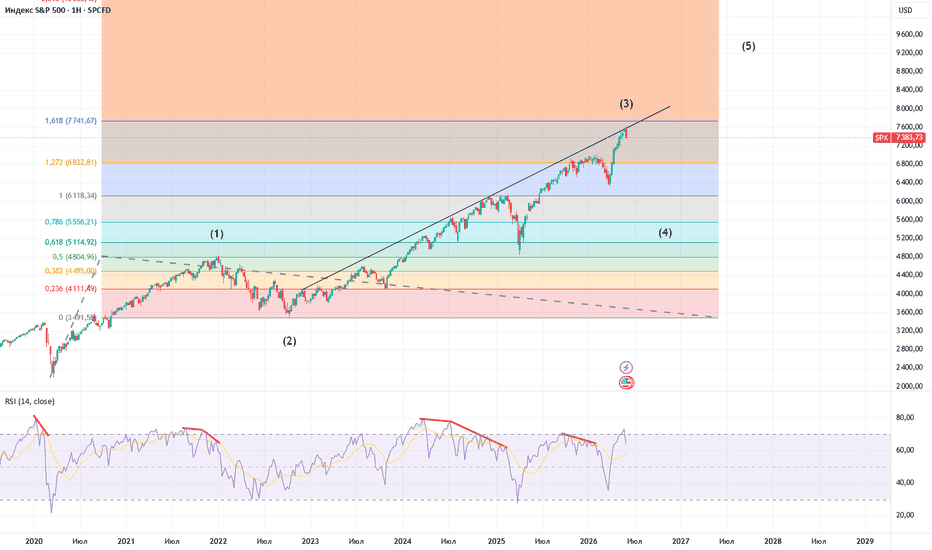Click 2000,00 on the price scale
The height and width of the screenshot is (550, 932).
[x=909, y=386]
